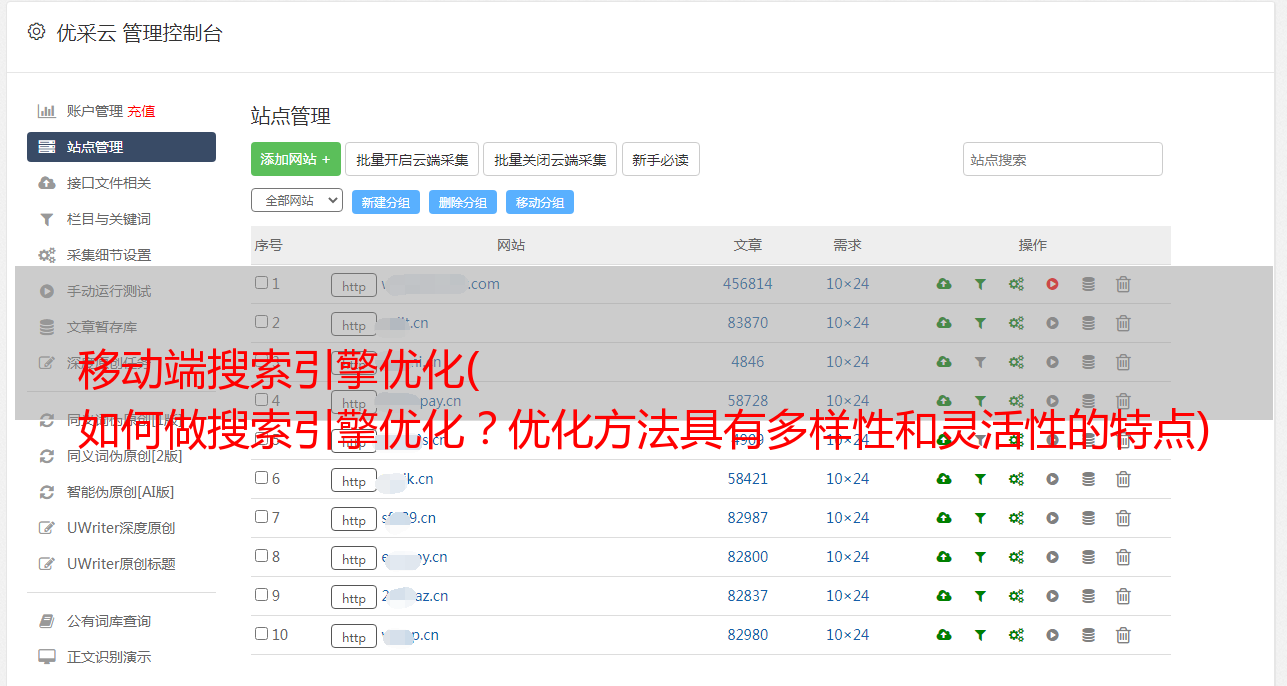Click 批量开启云端采集 button
The image size is (1287, 686).
pos(412,159)
